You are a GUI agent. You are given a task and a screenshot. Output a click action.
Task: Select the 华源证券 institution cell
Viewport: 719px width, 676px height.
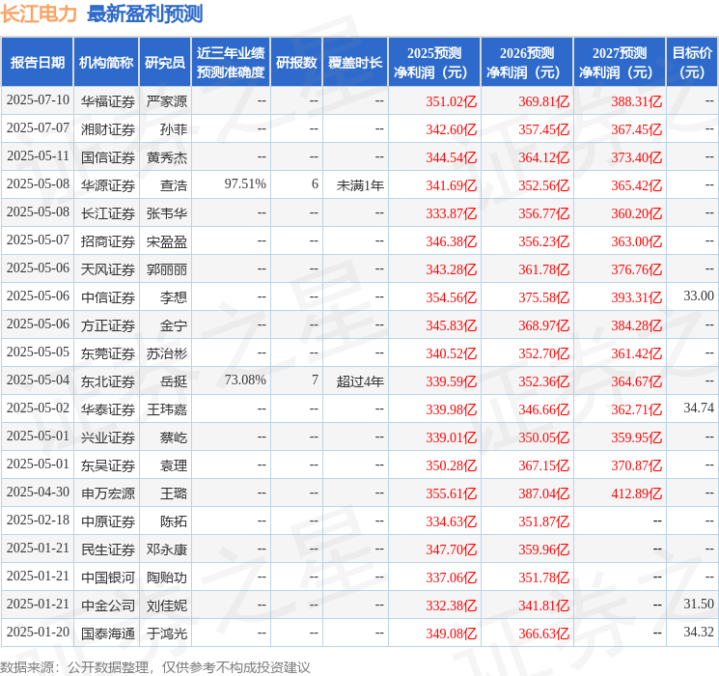[108, 185]
